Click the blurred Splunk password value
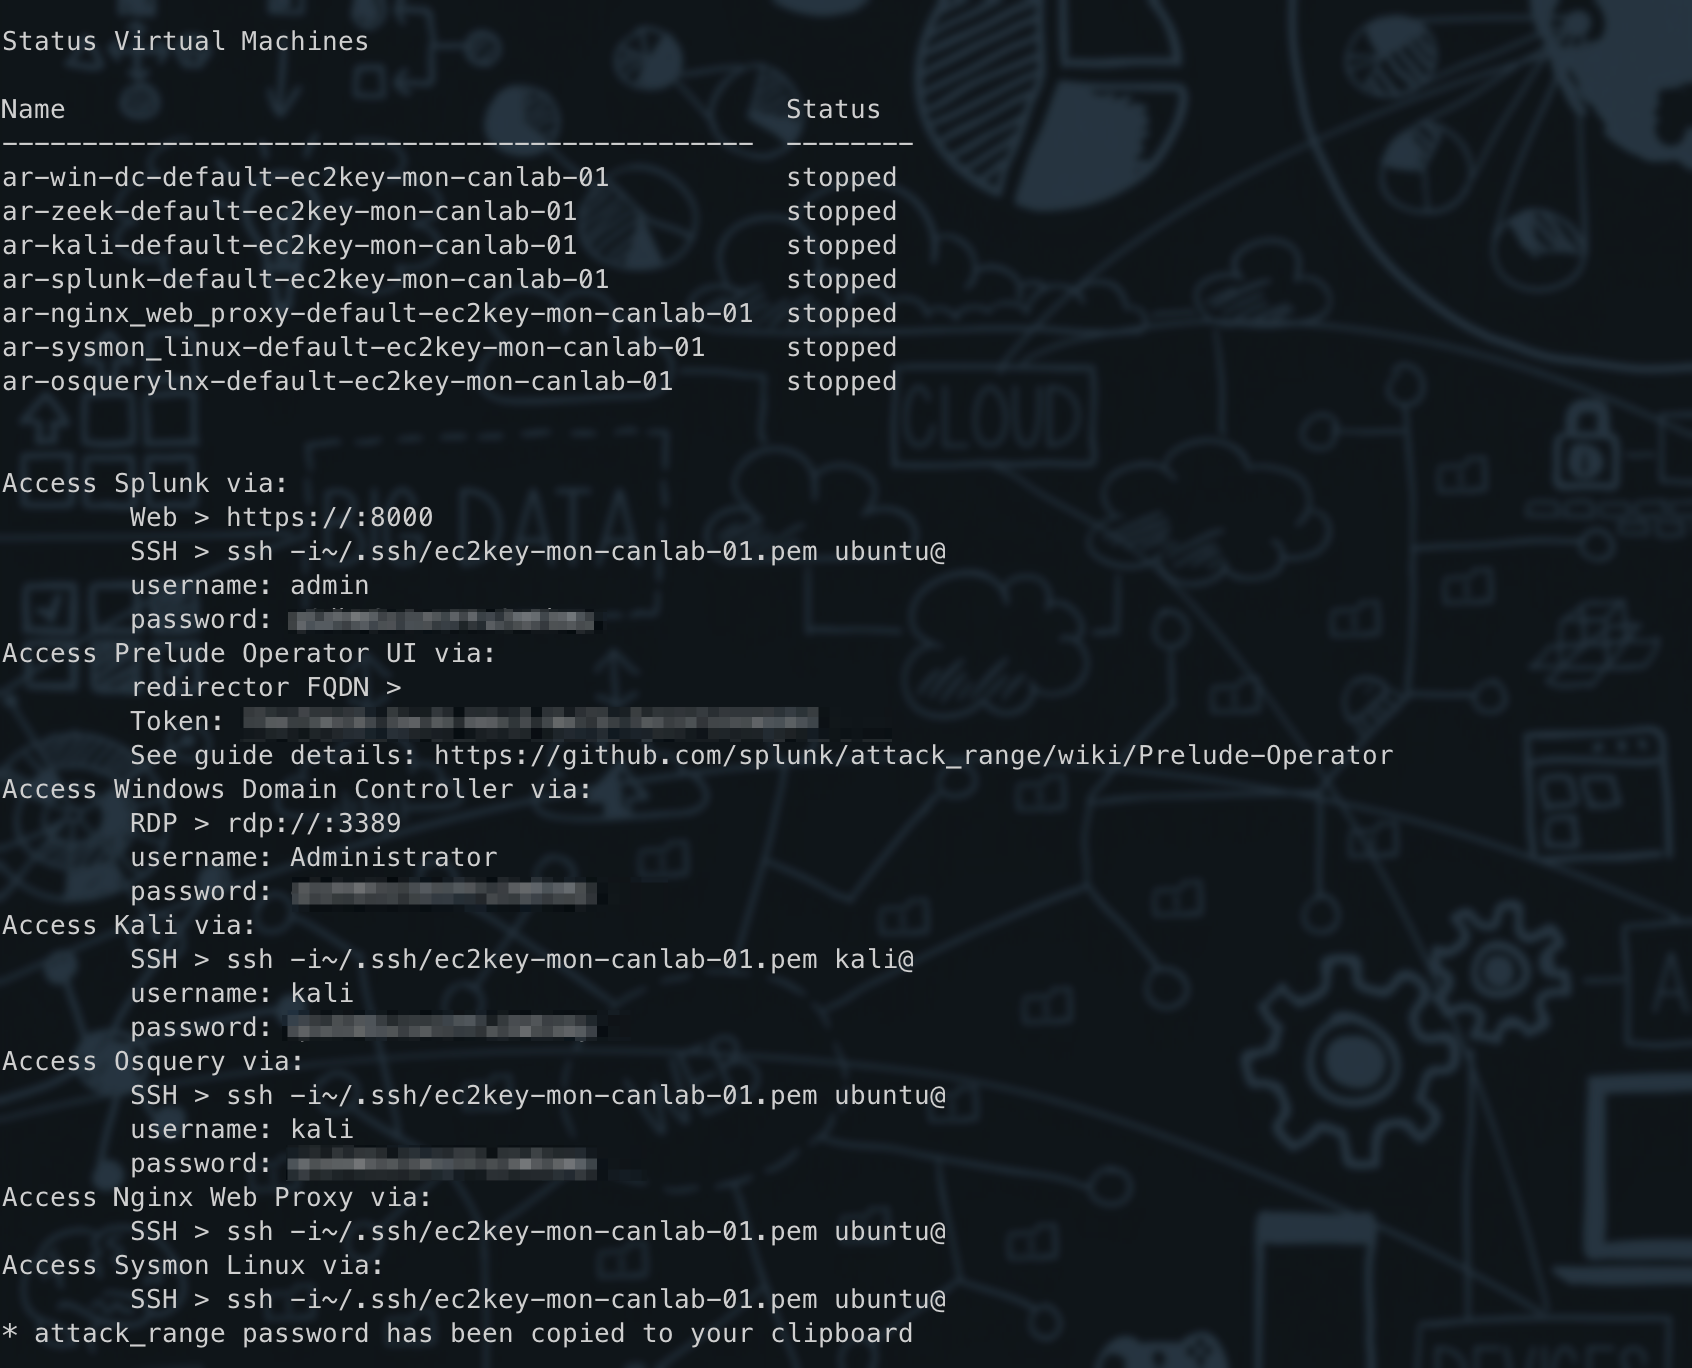This screenshot has height=1368, width=1692. (441, 620)
